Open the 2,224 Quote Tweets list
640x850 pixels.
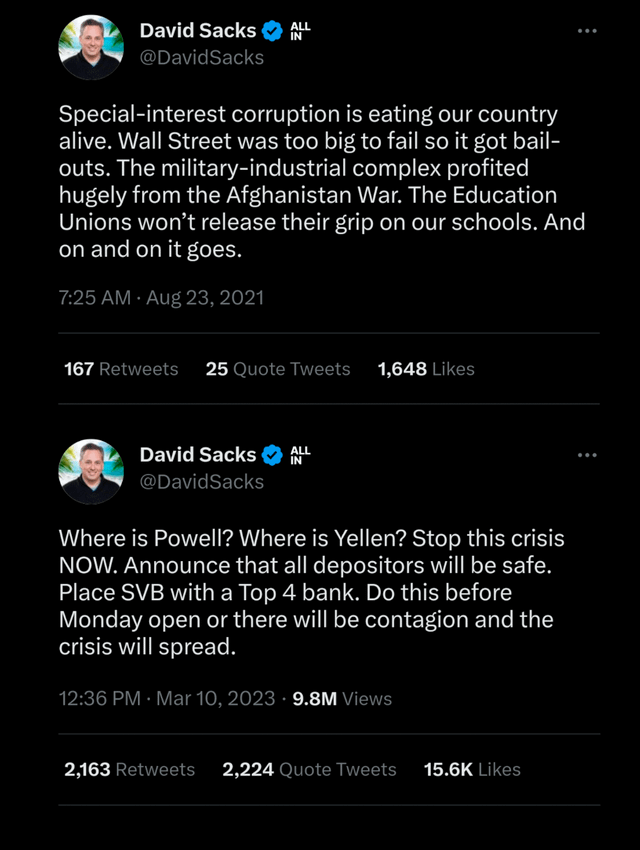coord(309,769)
